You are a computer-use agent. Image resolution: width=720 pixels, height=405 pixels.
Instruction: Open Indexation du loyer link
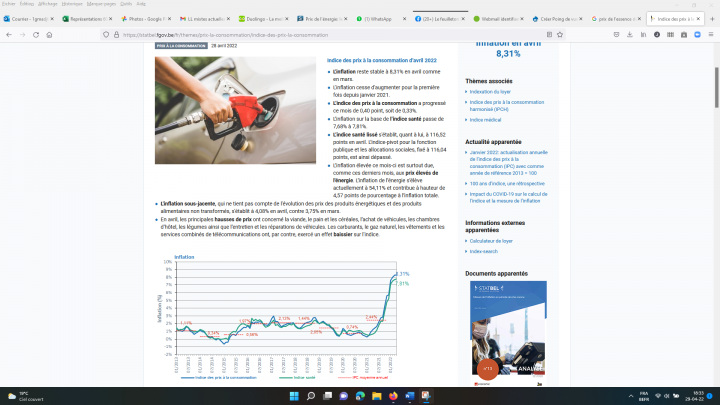490,92
